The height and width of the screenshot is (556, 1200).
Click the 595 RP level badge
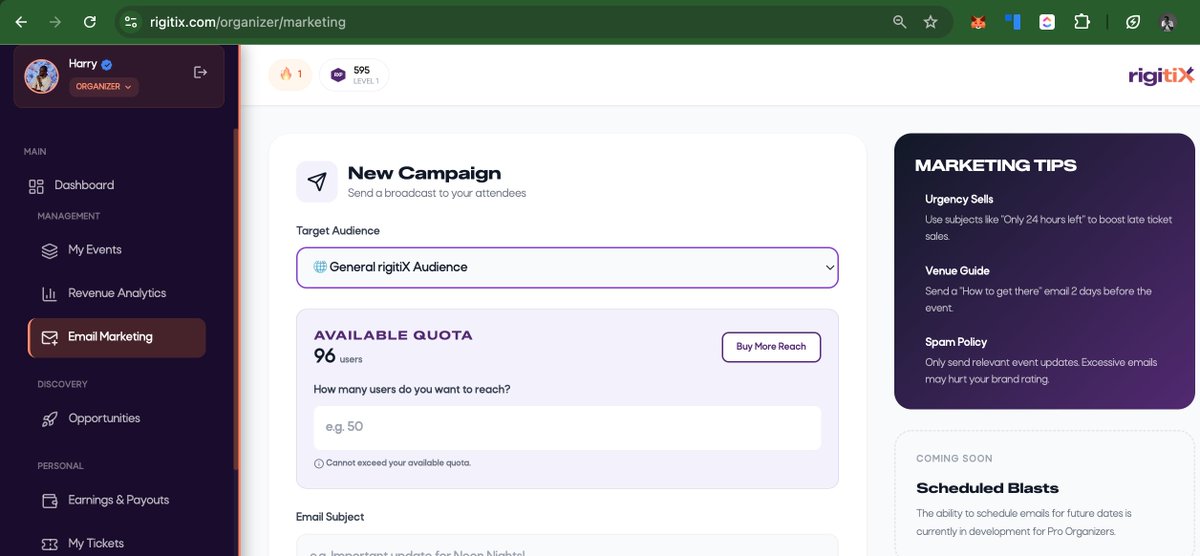[354, 75]
